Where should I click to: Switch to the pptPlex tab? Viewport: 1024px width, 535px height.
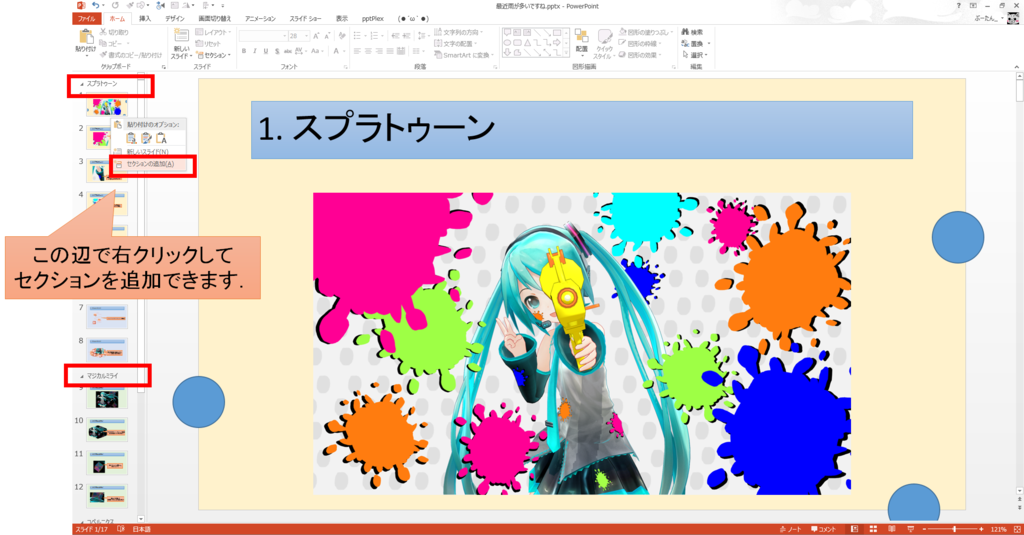[372, 19]
